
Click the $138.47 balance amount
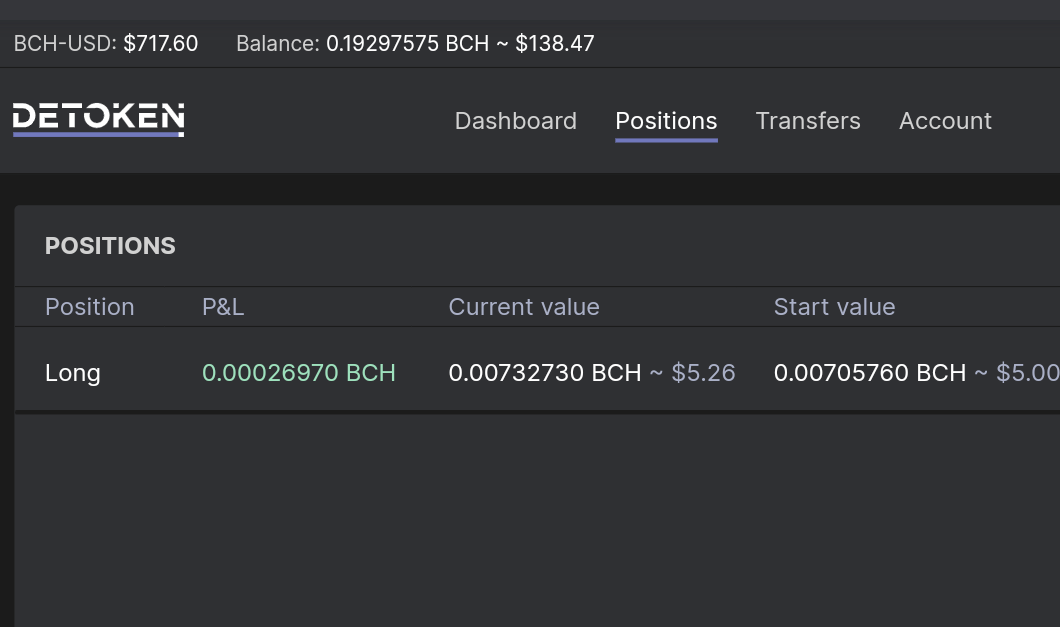pos(554,44)
